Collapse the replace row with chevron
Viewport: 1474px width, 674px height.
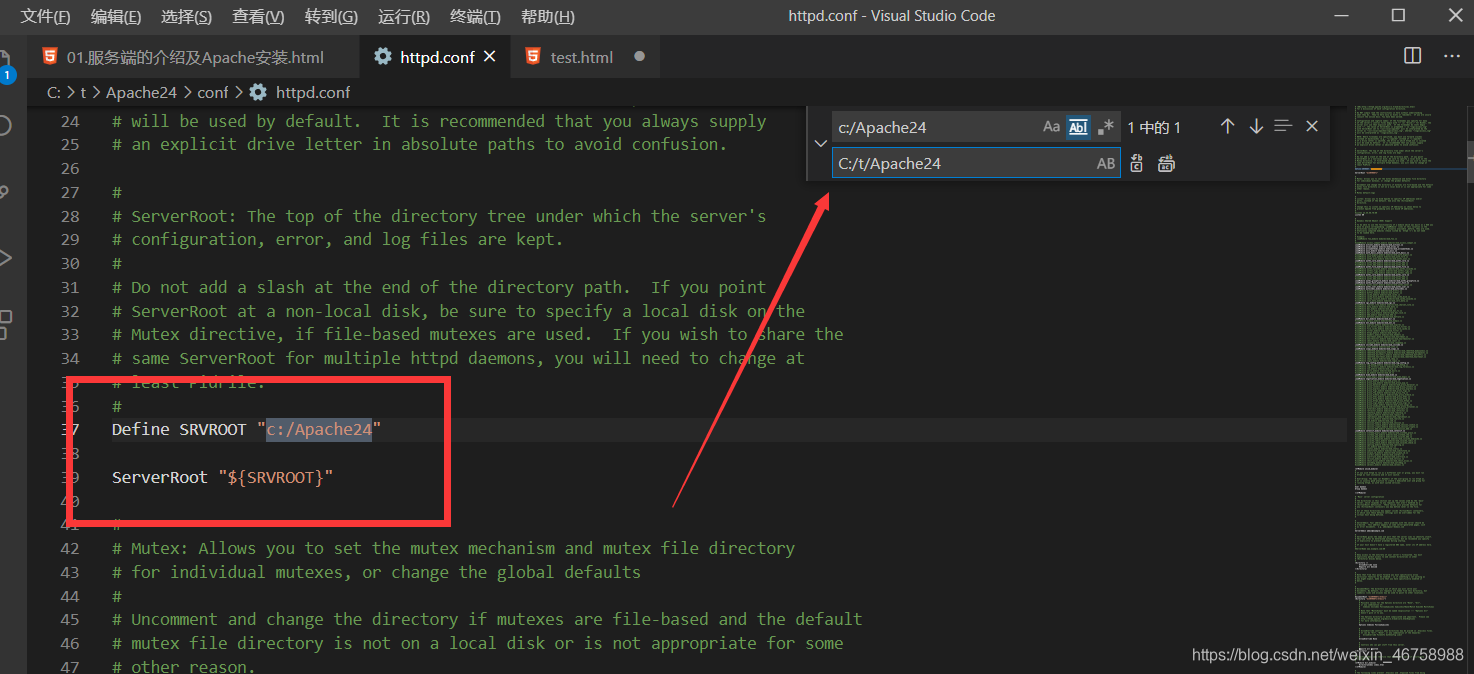pyautogui.click(x=821, y=144)
